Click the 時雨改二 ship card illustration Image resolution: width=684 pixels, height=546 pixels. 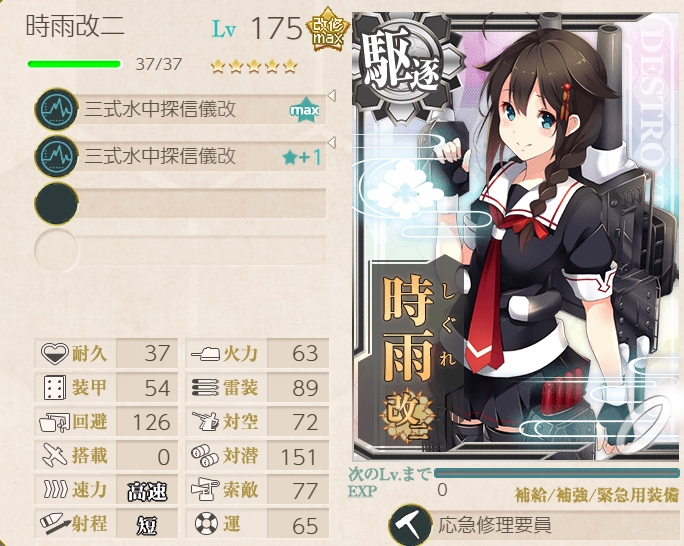[516, 237]
